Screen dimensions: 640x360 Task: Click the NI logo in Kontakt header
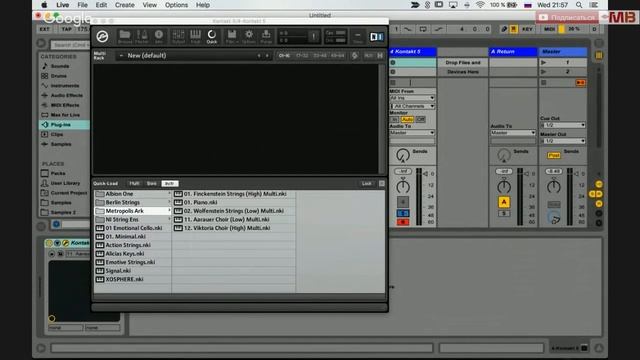point(376,37)
